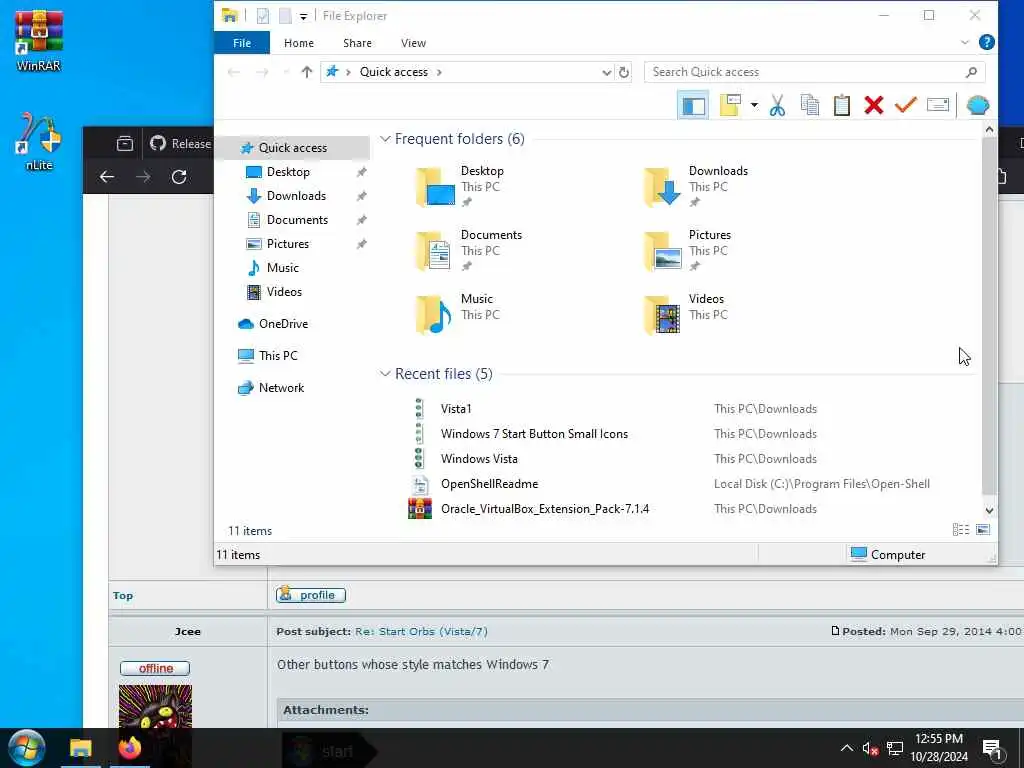Select Documents in the navigation pane
The image size is (1024, 768).
point(297,220)
